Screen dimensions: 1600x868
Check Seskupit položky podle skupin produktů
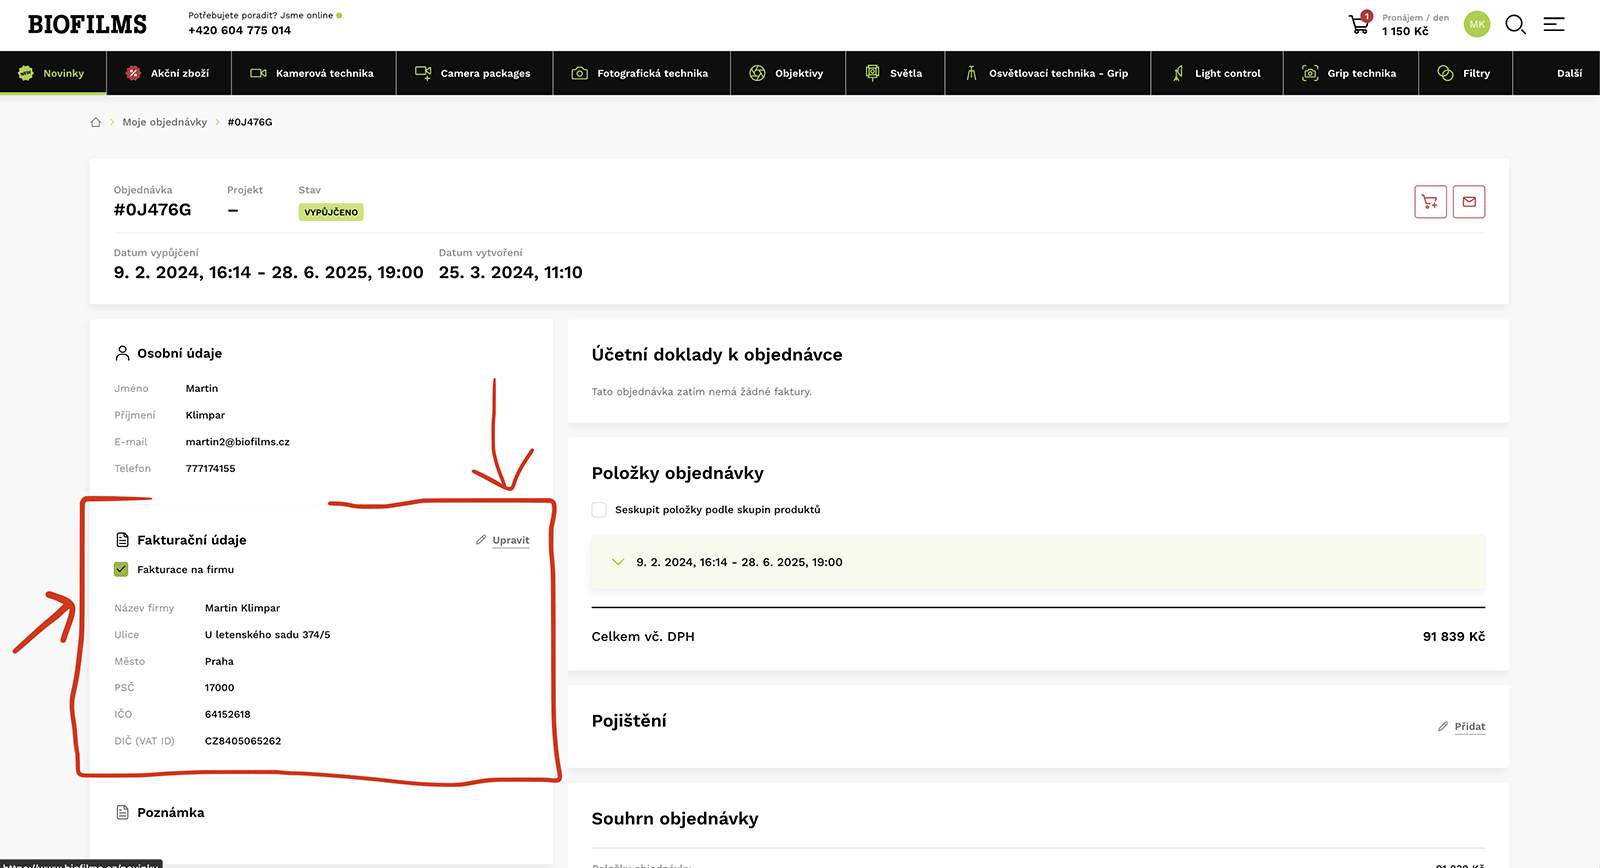point(599,510)
